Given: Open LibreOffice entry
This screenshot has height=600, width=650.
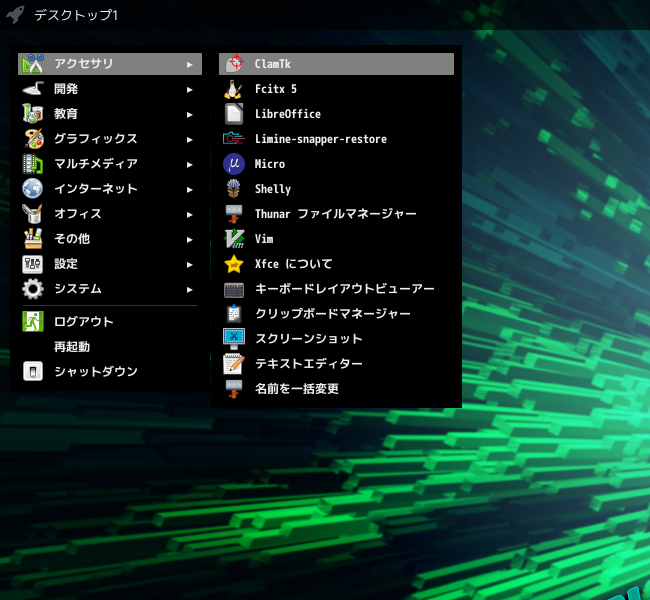Looking at the screenshot, I should (x=336, y=114).
